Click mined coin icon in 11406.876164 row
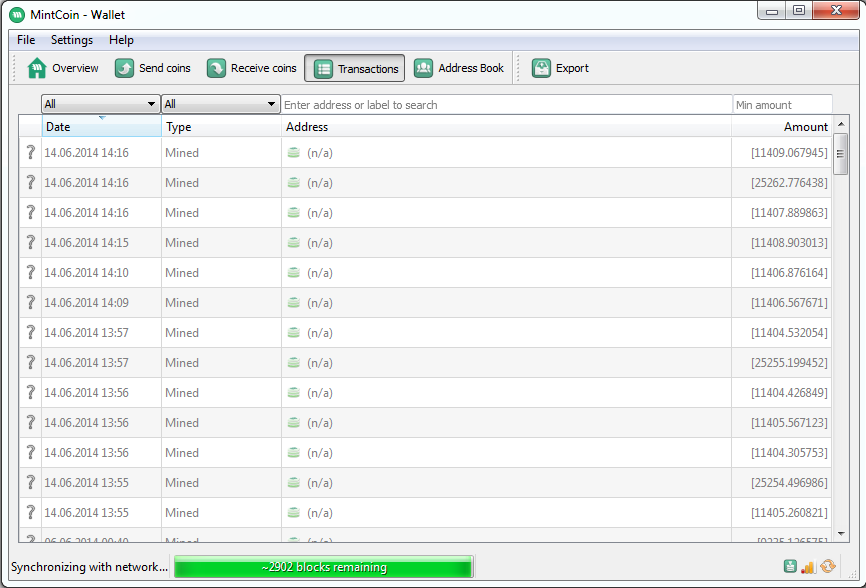 point(294,272)
